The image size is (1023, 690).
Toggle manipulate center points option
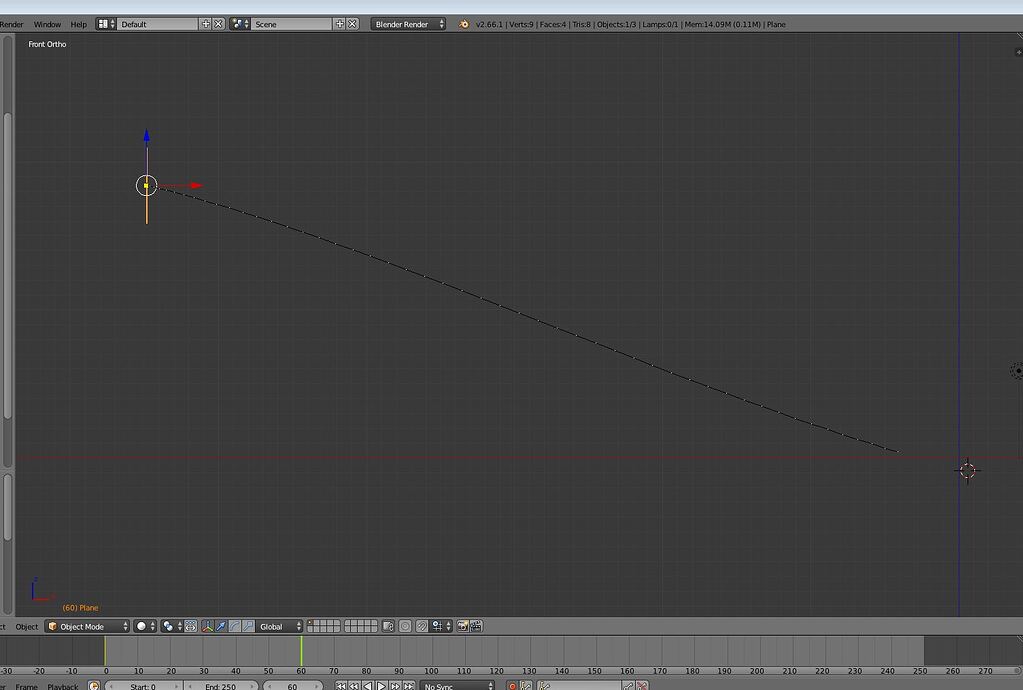[191, 627]
